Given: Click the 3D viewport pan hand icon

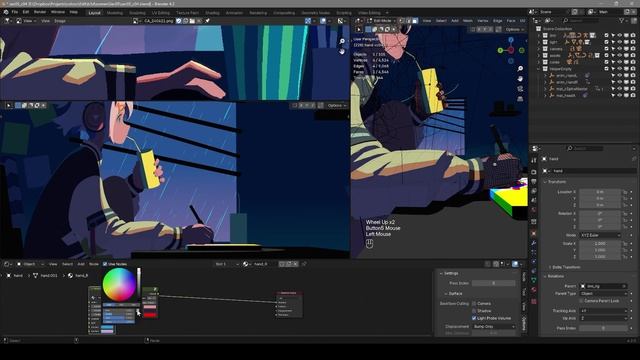Looking at the screenshot, I should click(520, 78).
